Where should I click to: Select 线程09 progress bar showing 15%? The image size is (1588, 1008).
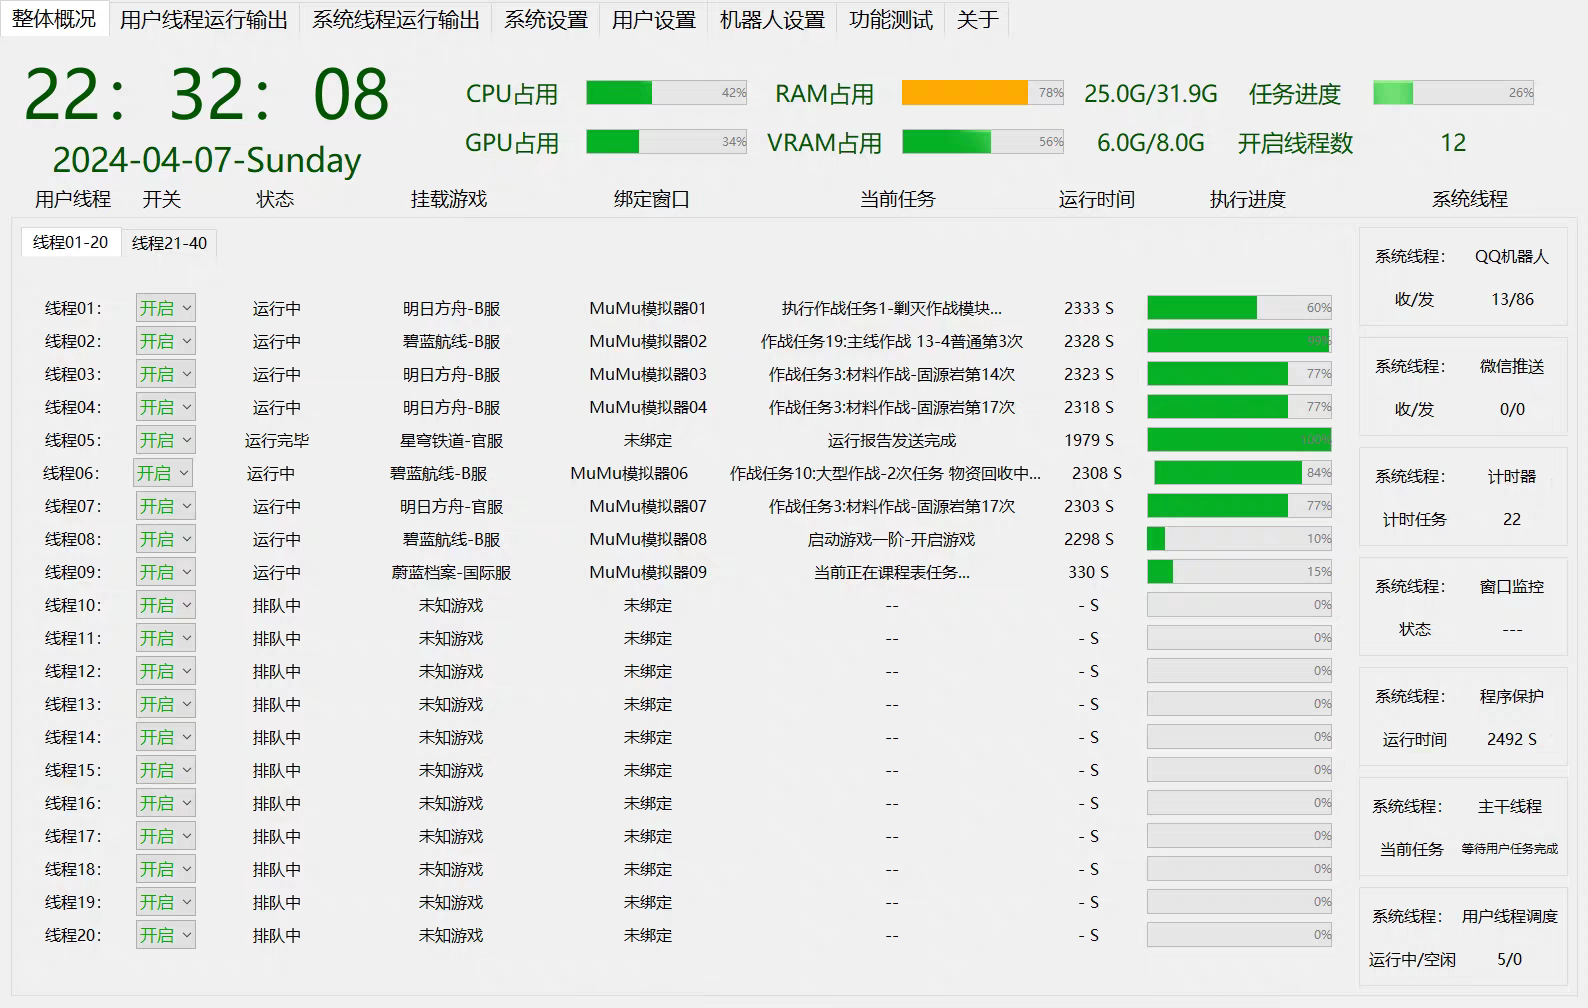1239,572
